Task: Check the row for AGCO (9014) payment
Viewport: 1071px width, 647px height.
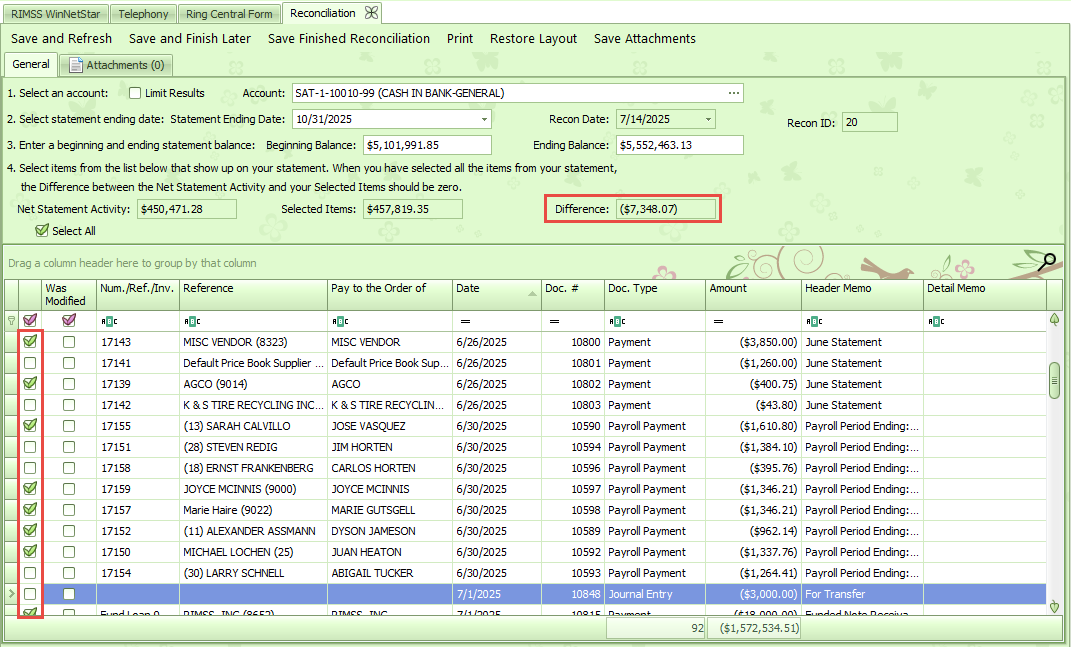Action: click(x=30, y=384)
